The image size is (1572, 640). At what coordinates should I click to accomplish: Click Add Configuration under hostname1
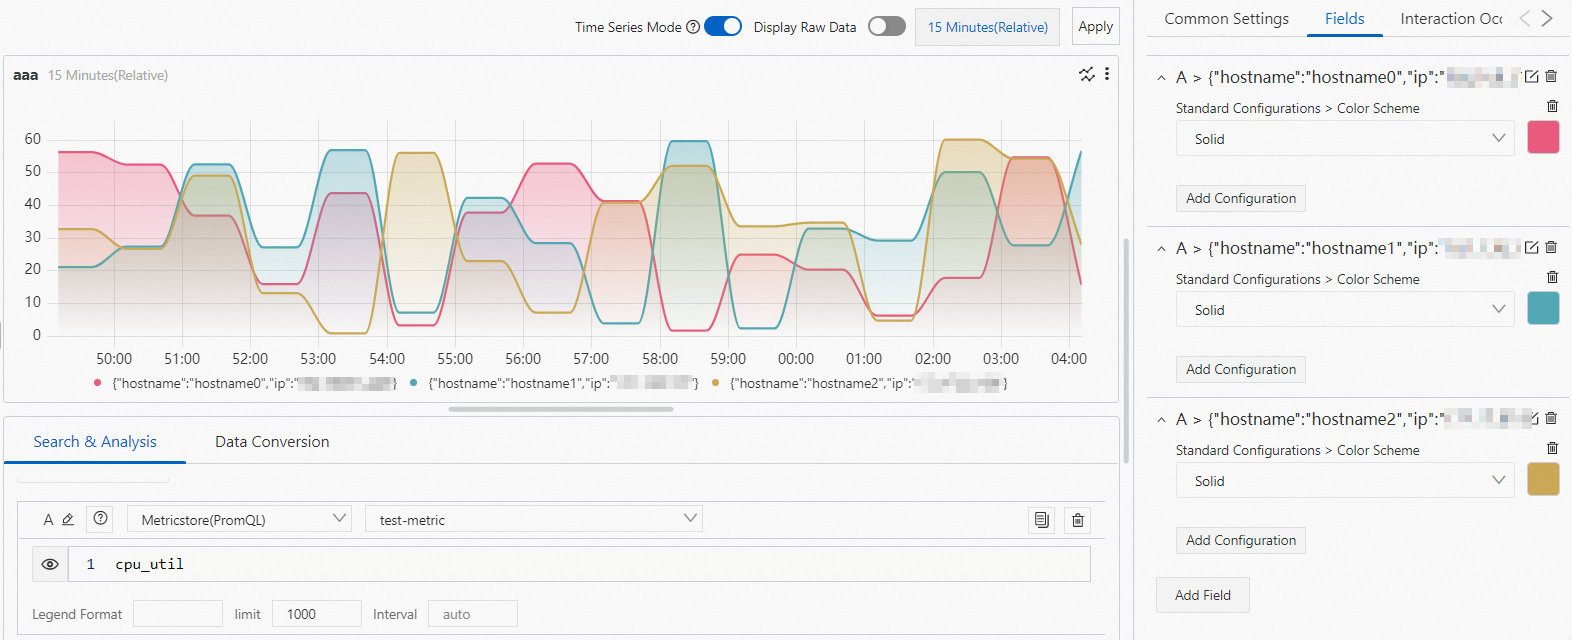click(x=1240, y=369)
